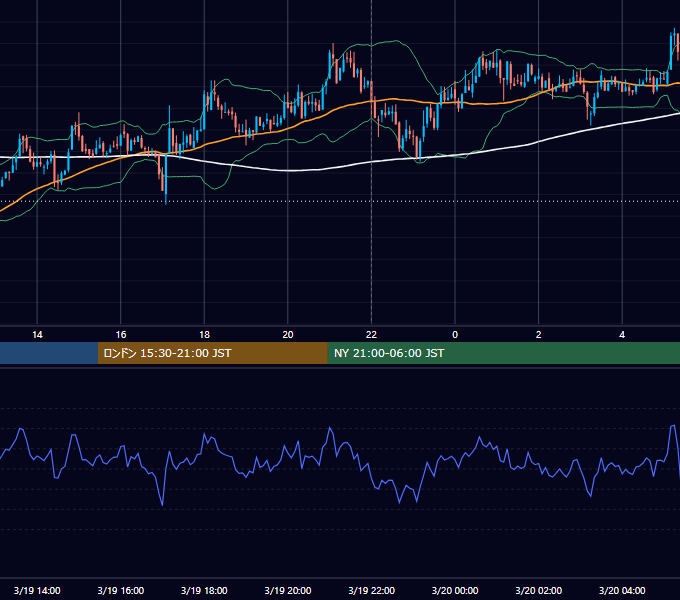Click the 3/20 04:00 time label
The image size is (680, 600).
pos(622,590)
